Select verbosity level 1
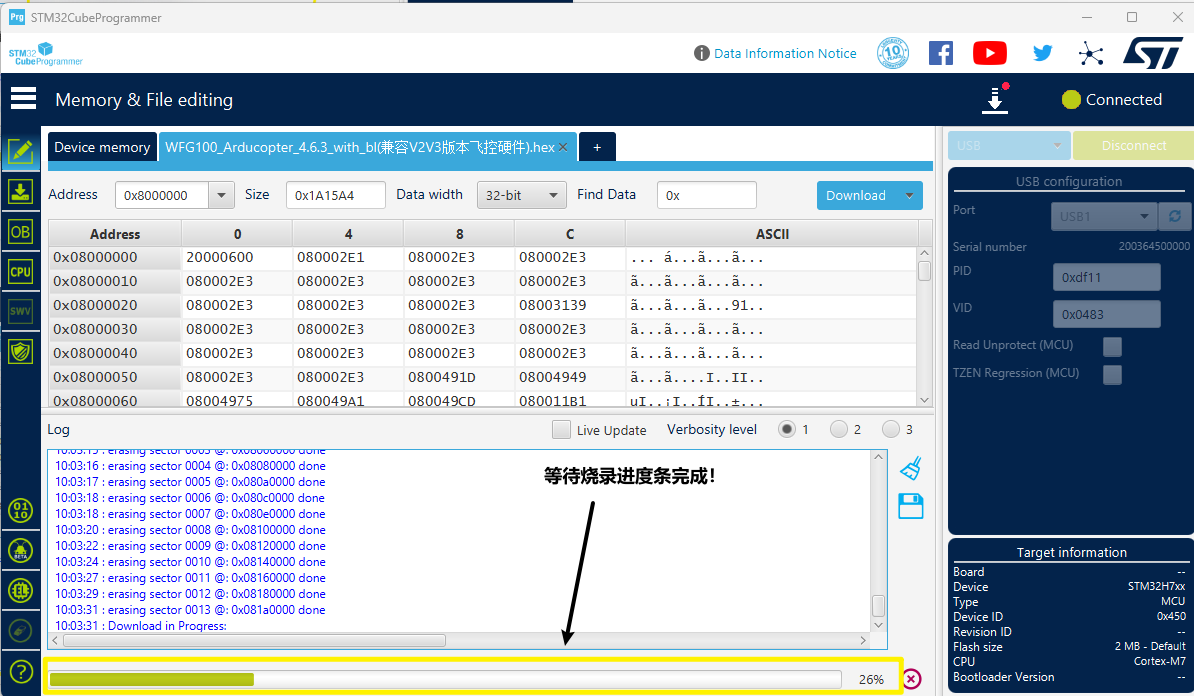Screen dimensions: 1194x696 787,429
